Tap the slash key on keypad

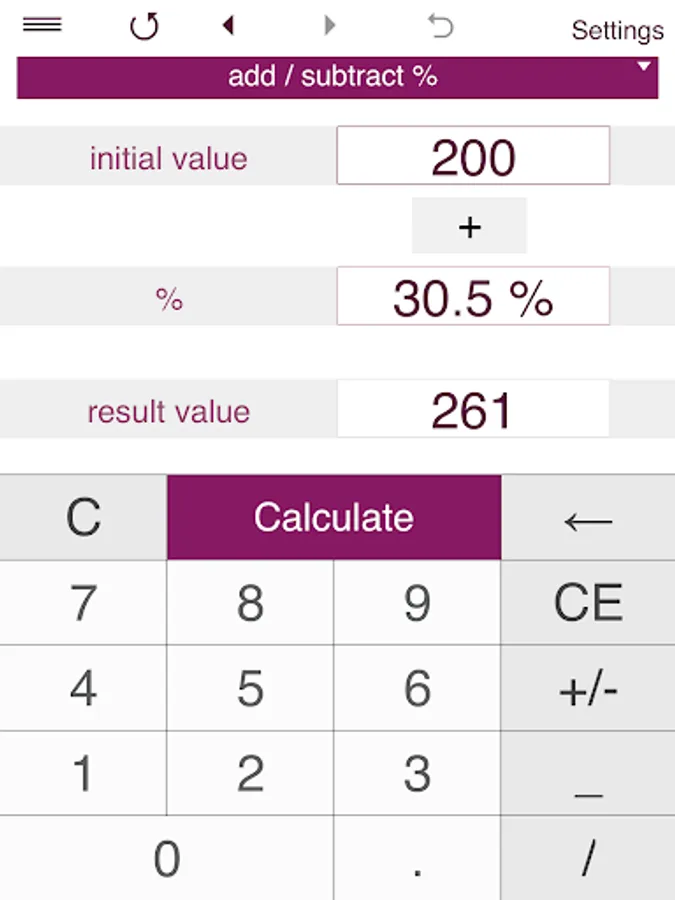[588, 858]
